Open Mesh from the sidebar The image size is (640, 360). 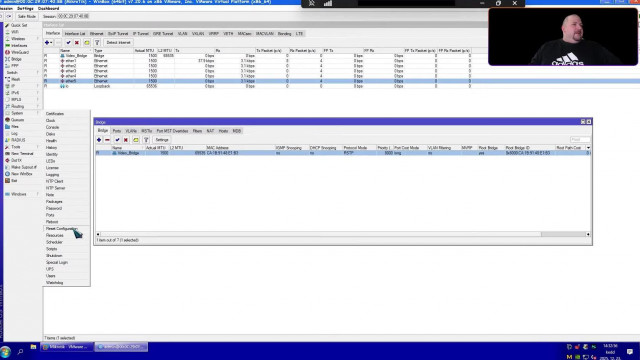[x=16, y=79]
